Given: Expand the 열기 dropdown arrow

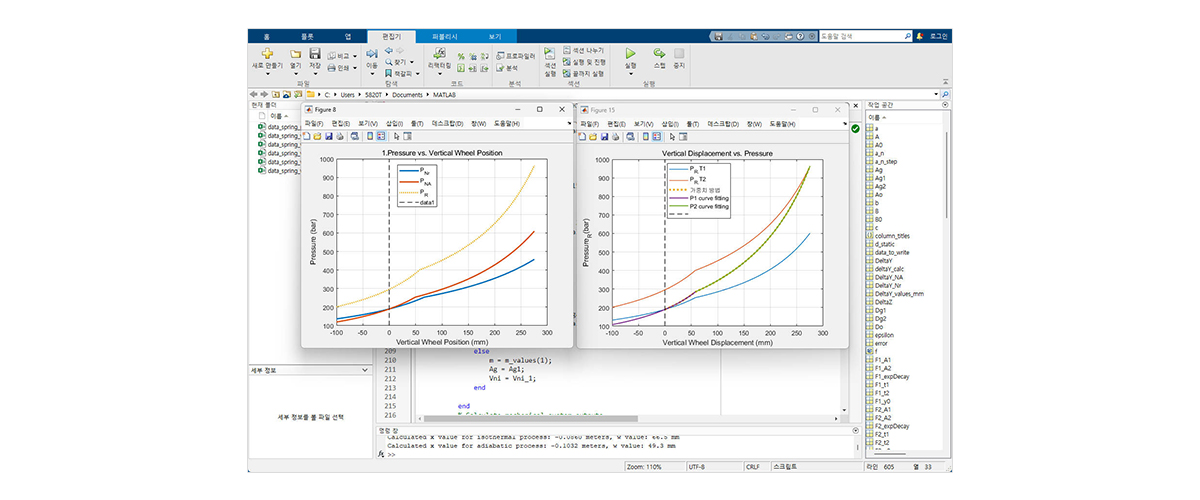Looking at the screenshot, I should click(x=296, y=74).
